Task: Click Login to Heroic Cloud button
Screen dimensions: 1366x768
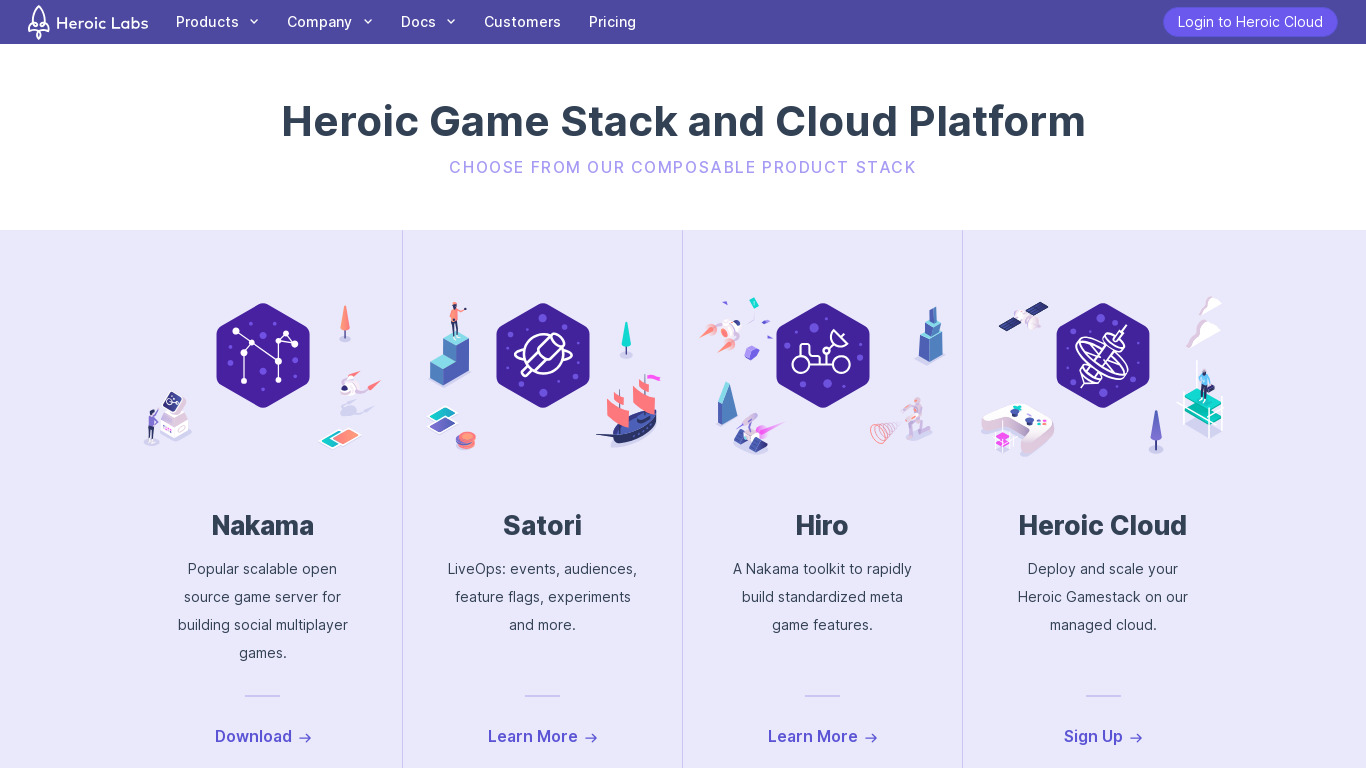Action: pyautogui.click(x=1250, y=22)
